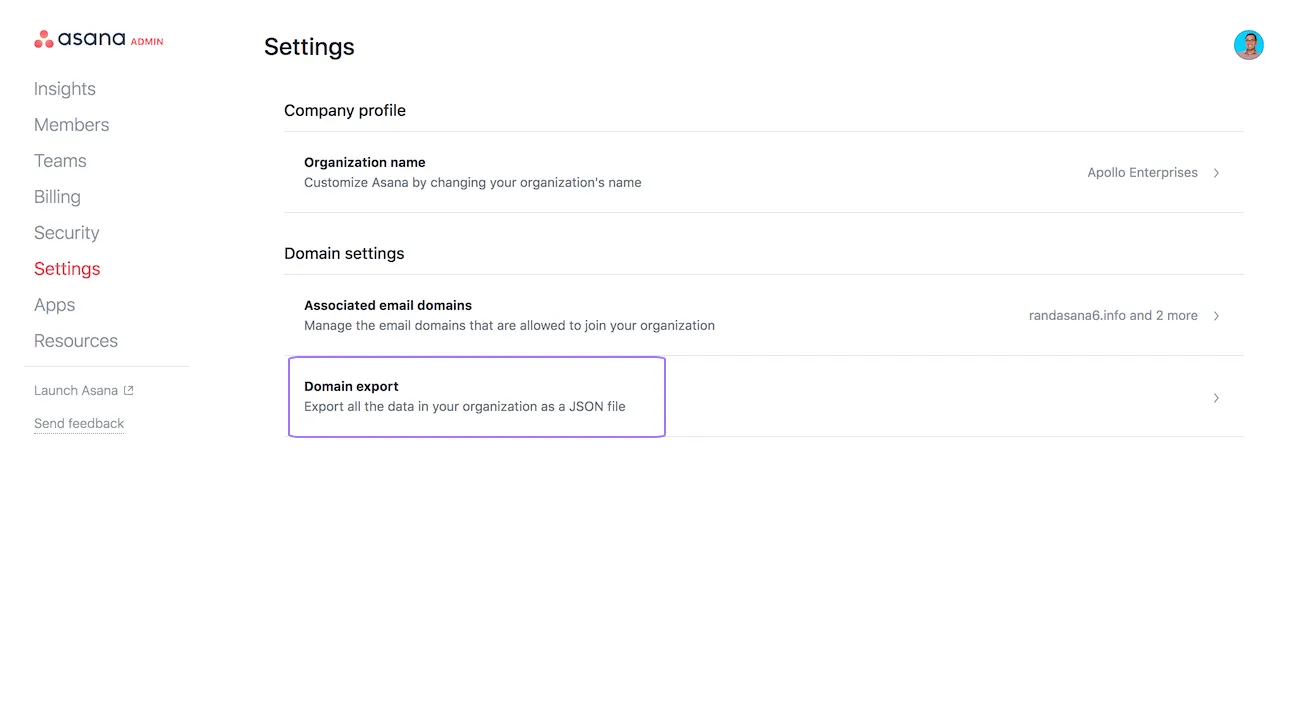Click the Apollo Enterprises organization value
This screenshot has height=728, width=1289.
(1141, 172)
